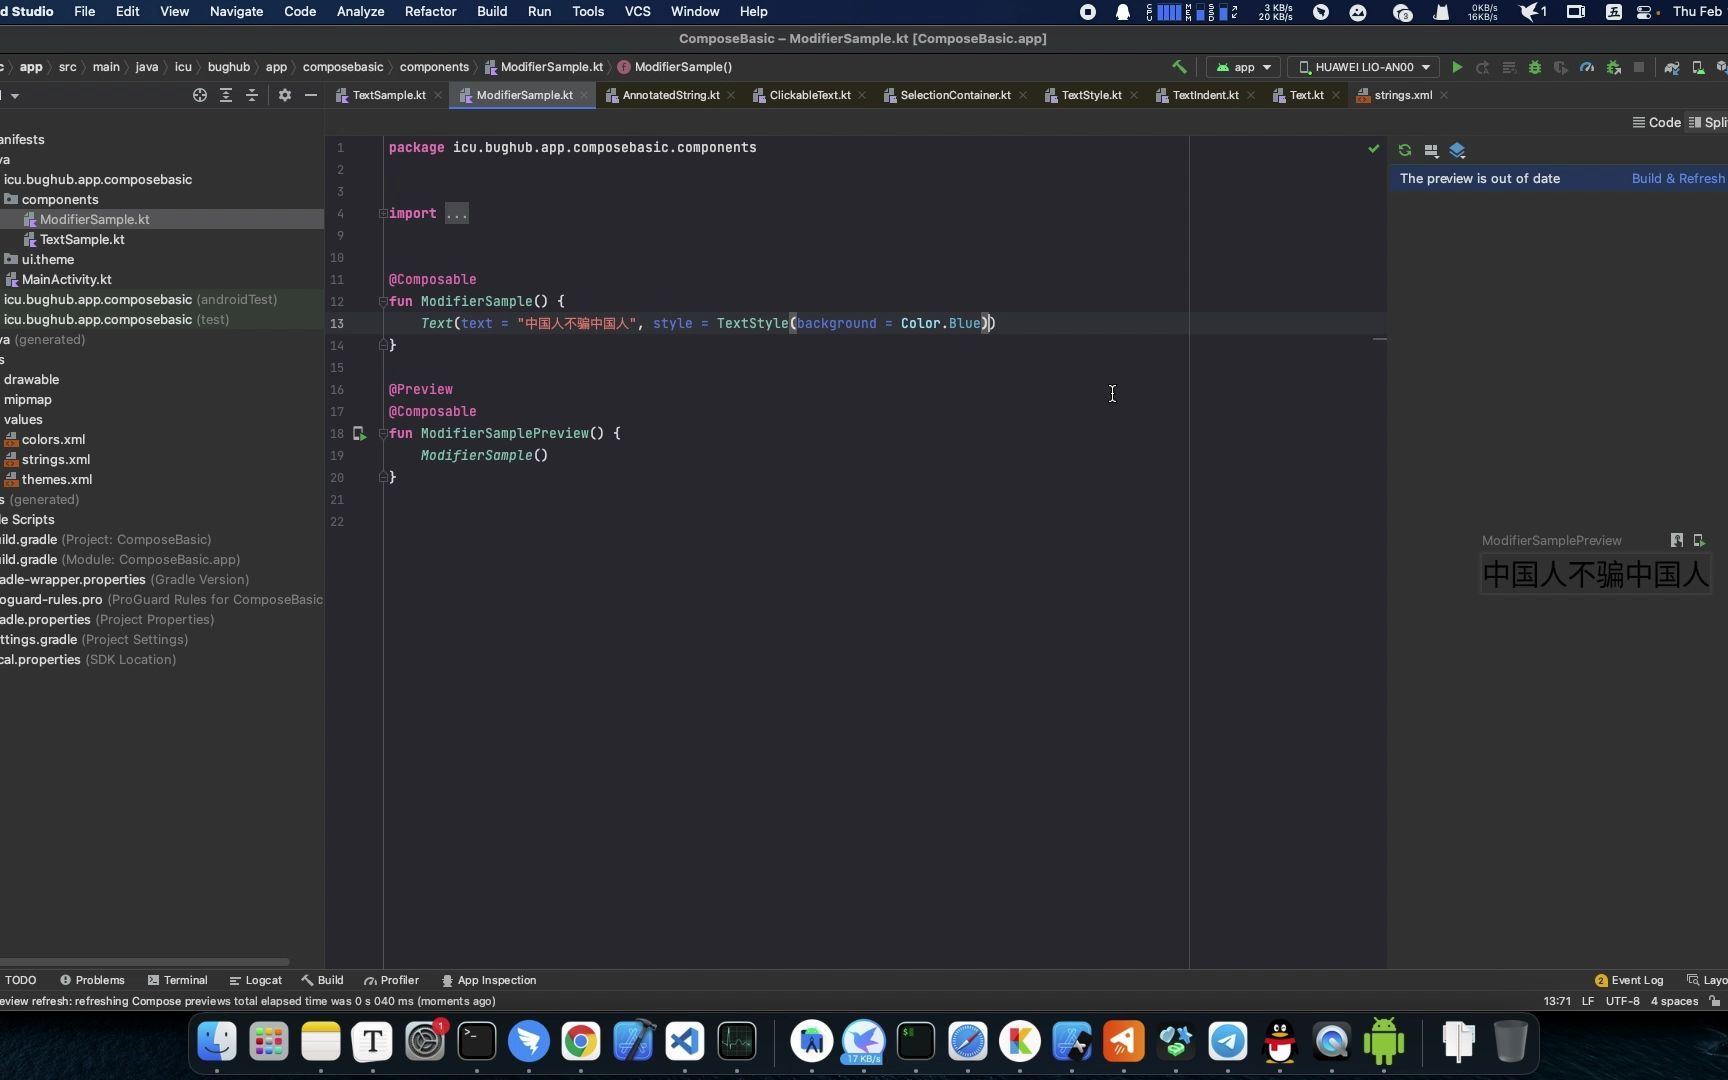Open Project view settings gear icon
Screen dimensions: 1728x1080
285,95
